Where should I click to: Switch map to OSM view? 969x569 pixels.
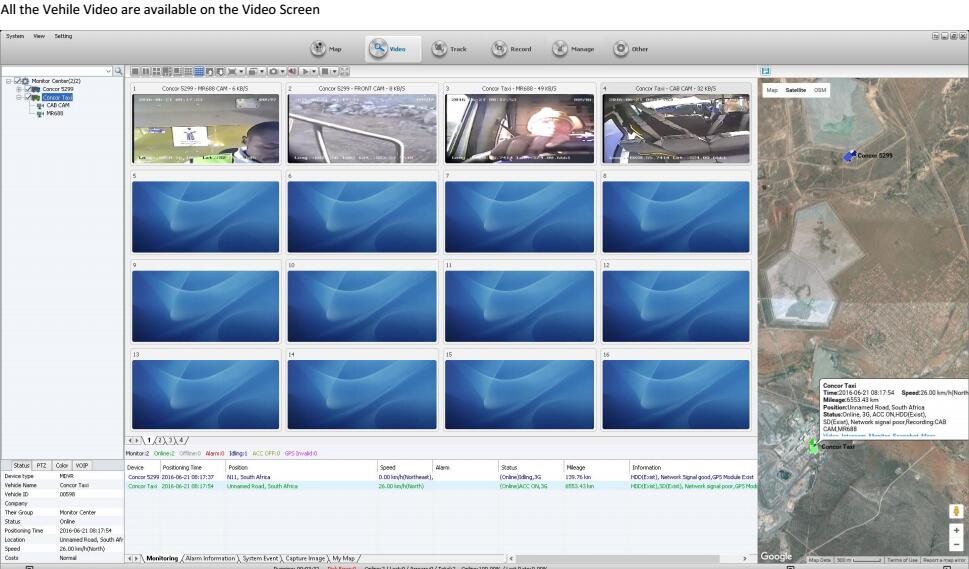point(819,90)
